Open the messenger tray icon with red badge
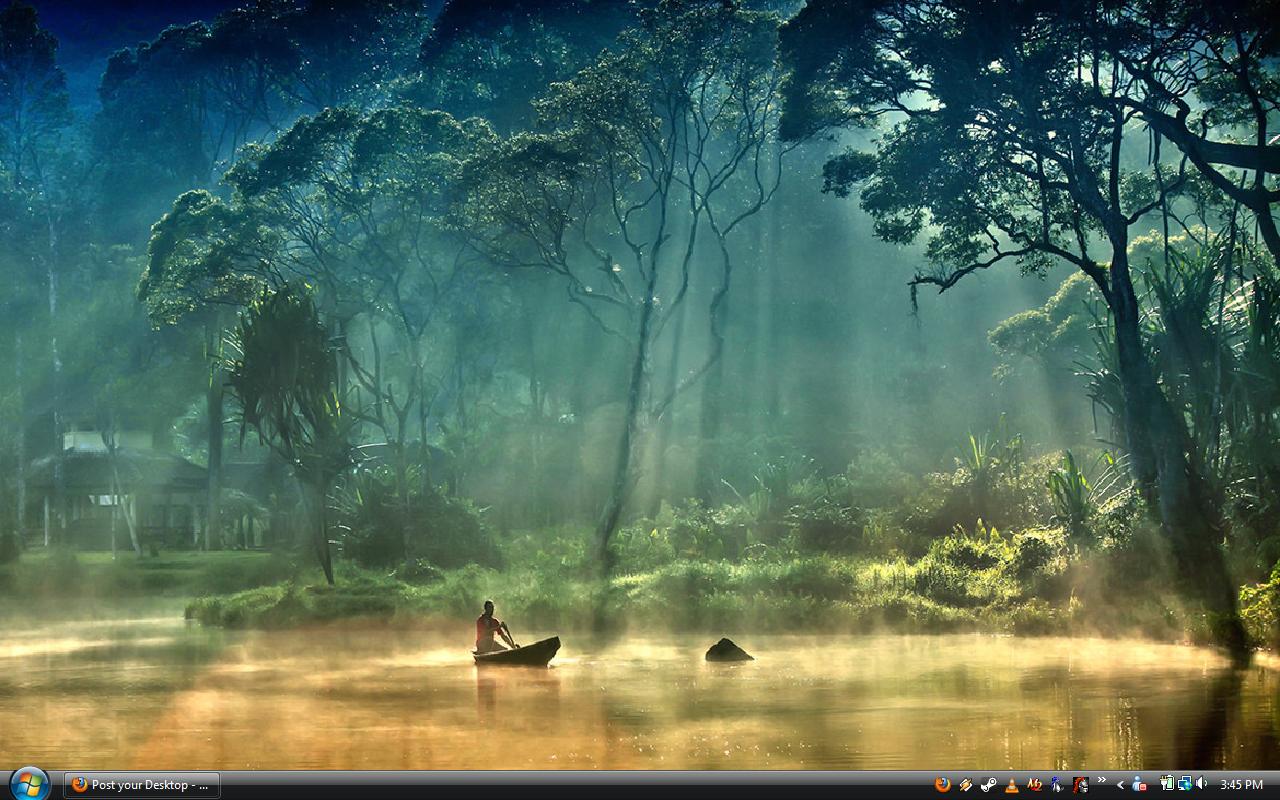 click(1139, 785)
